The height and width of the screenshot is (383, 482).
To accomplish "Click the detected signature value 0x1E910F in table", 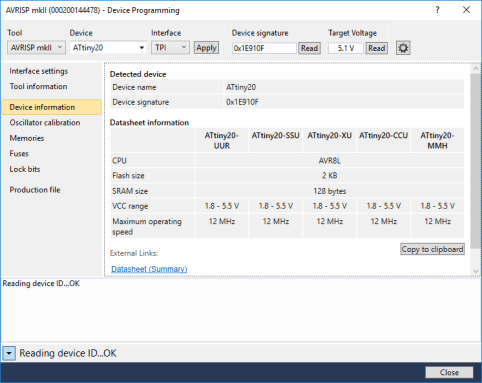I will click(242, 102).
